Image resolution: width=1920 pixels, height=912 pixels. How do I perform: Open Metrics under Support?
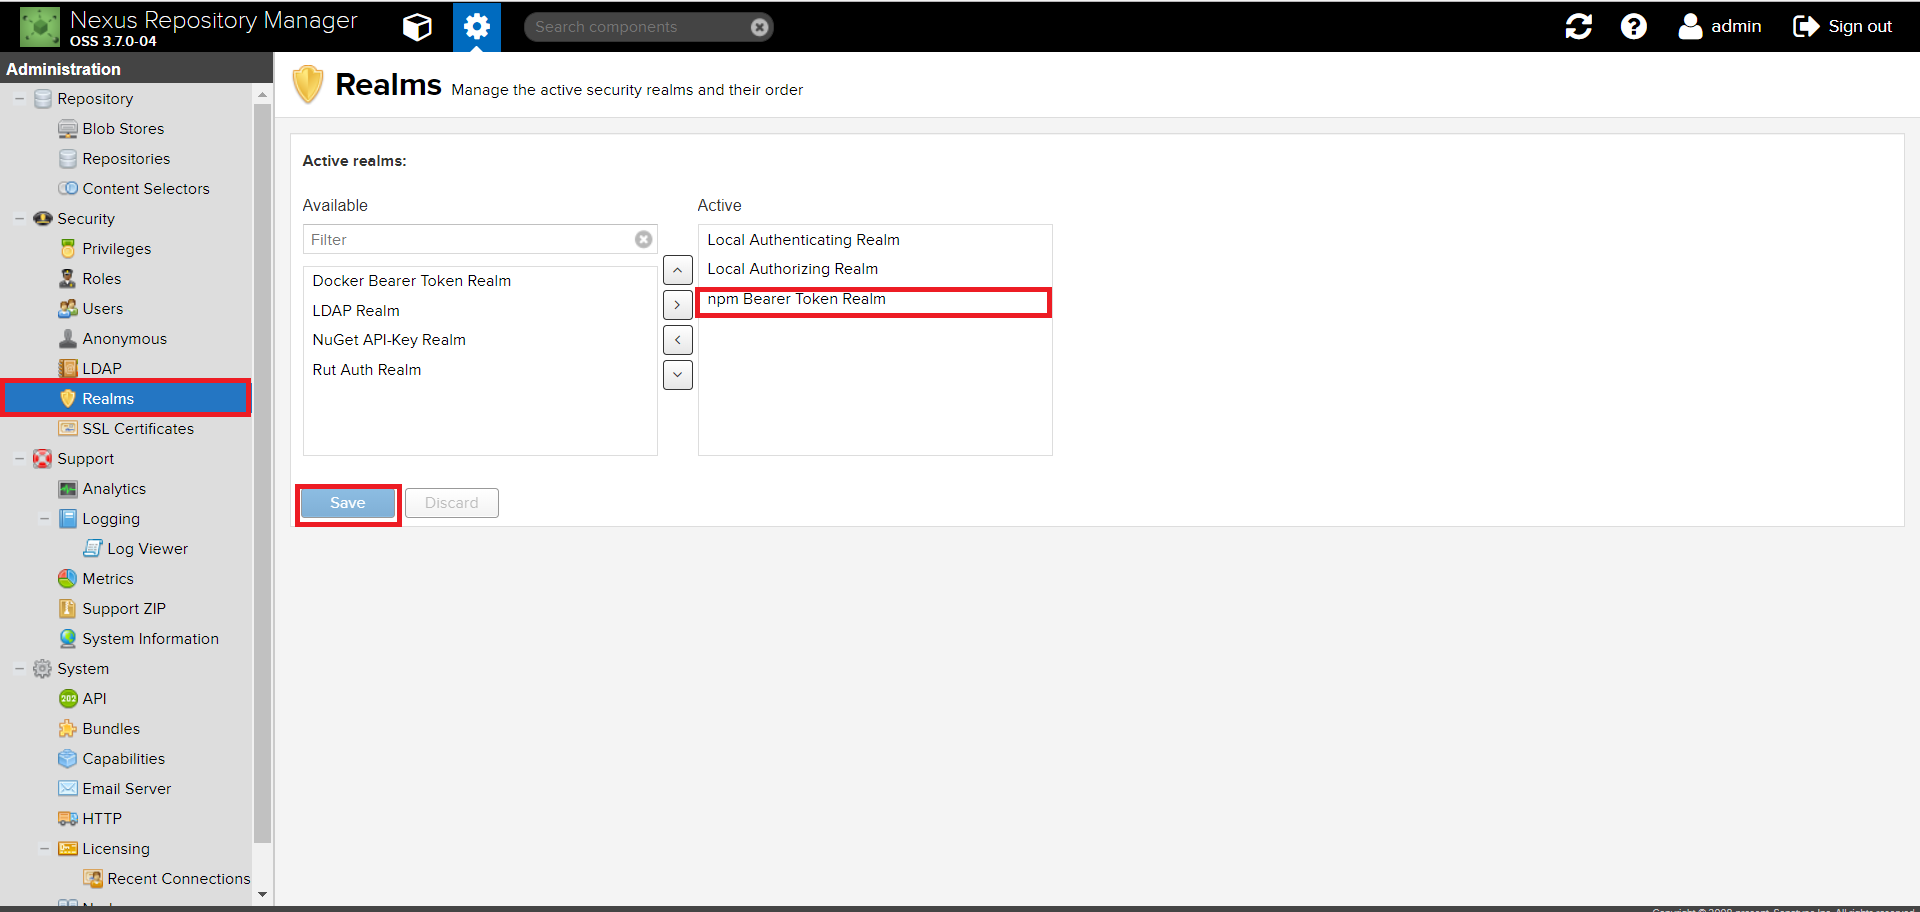coord(108,579)
